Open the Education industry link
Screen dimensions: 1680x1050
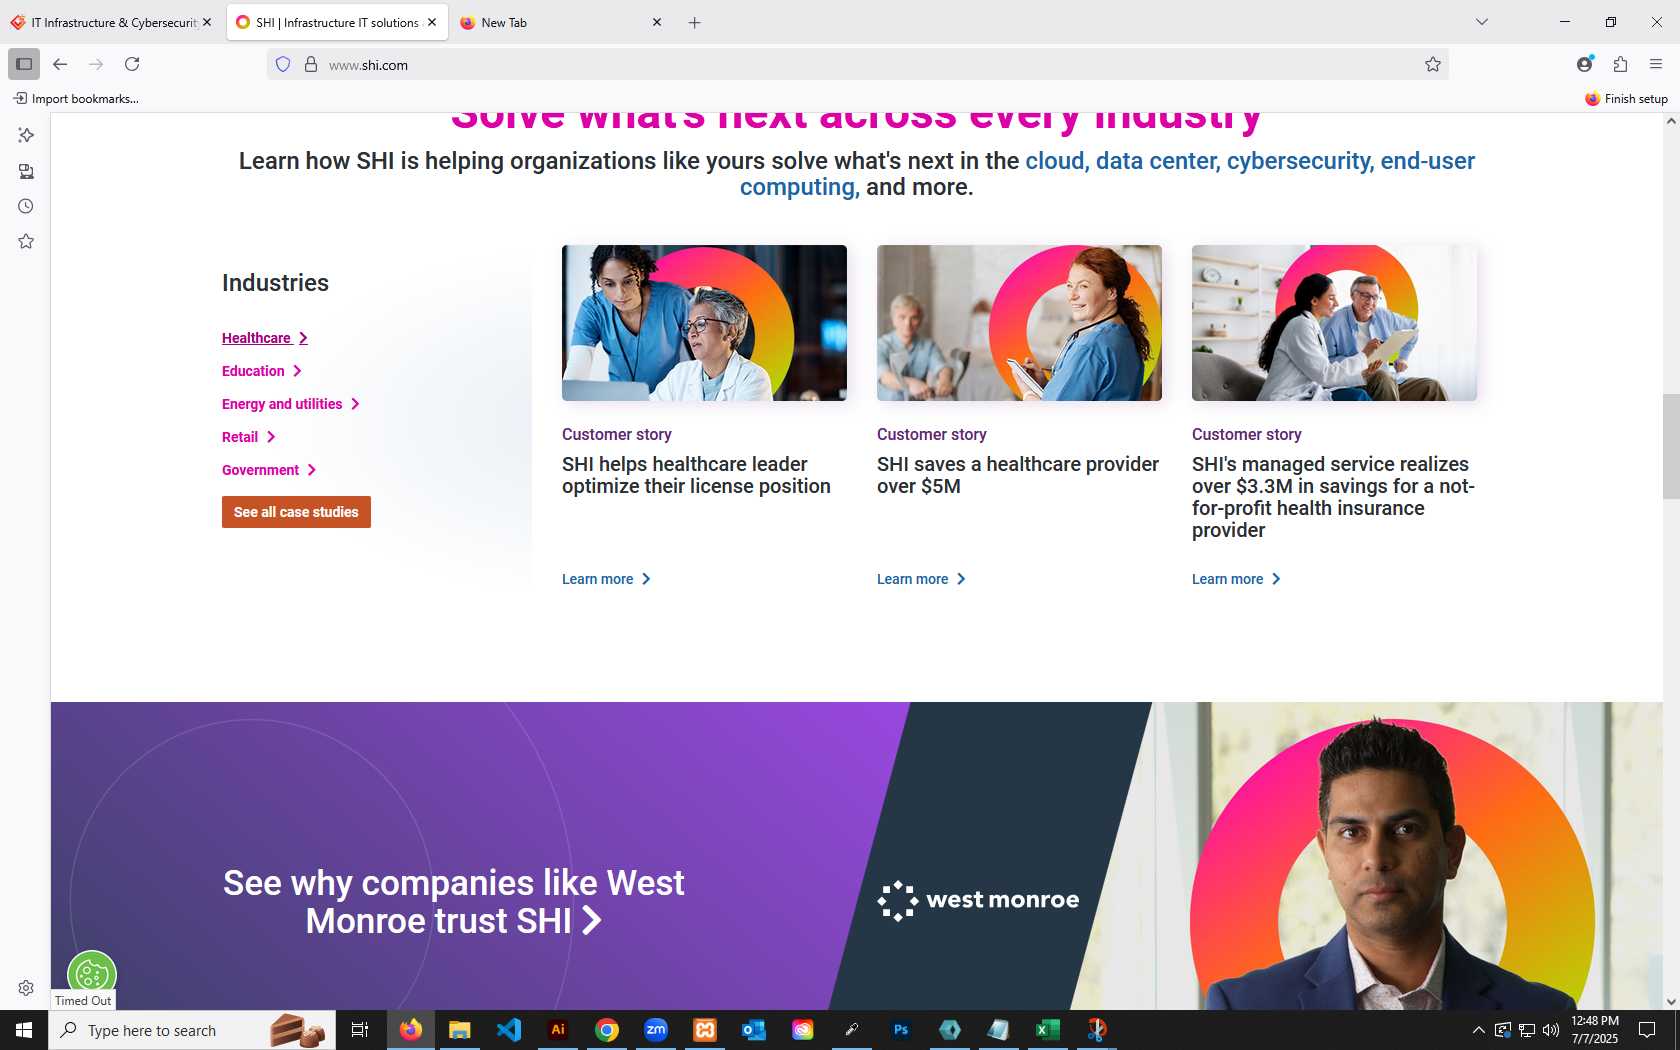pos(262,371)
